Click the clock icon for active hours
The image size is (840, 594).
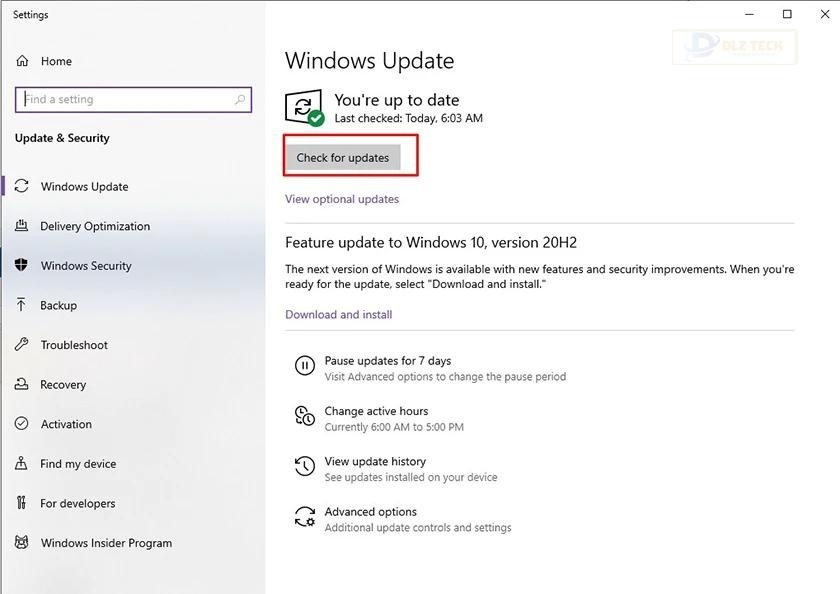[305, 416]
